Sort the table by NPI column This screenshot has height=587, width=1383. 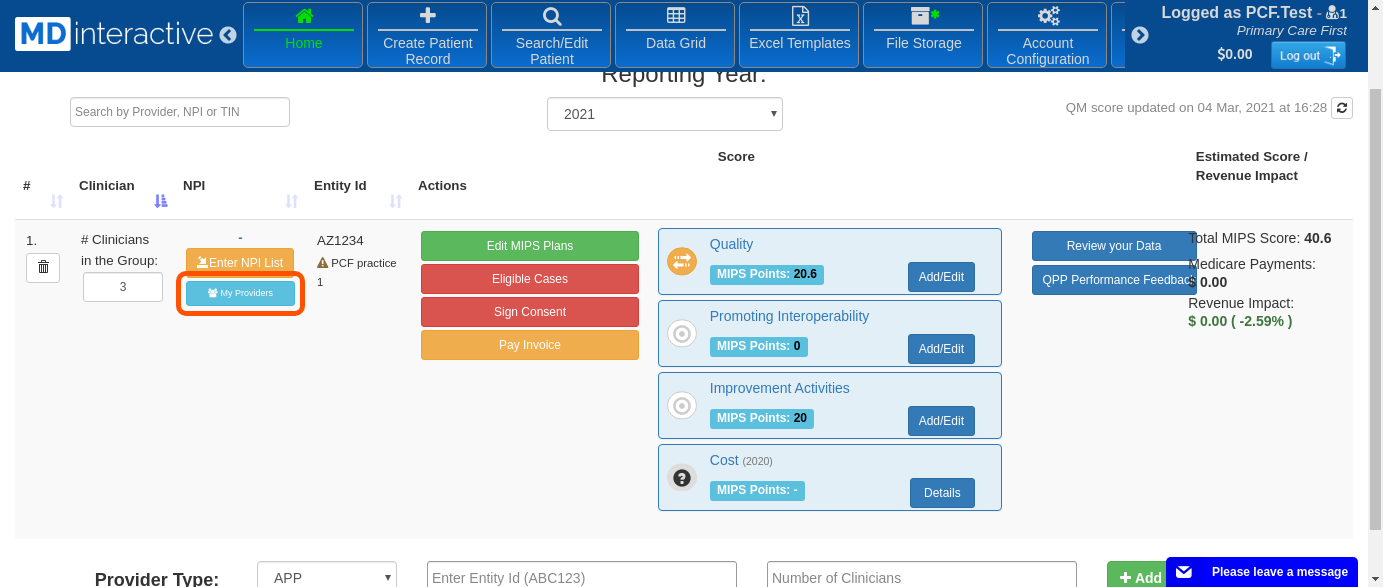(x=291, y=201)
